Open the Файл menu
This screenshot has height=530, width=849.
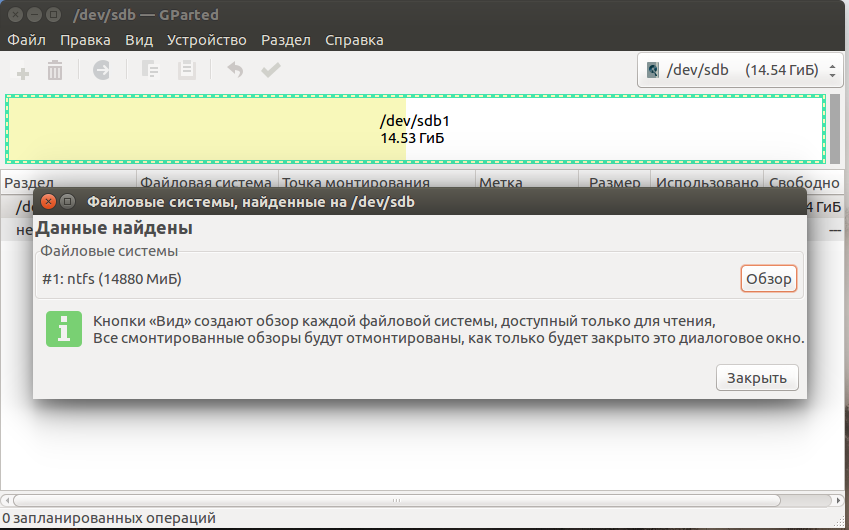tap(27, 40)
